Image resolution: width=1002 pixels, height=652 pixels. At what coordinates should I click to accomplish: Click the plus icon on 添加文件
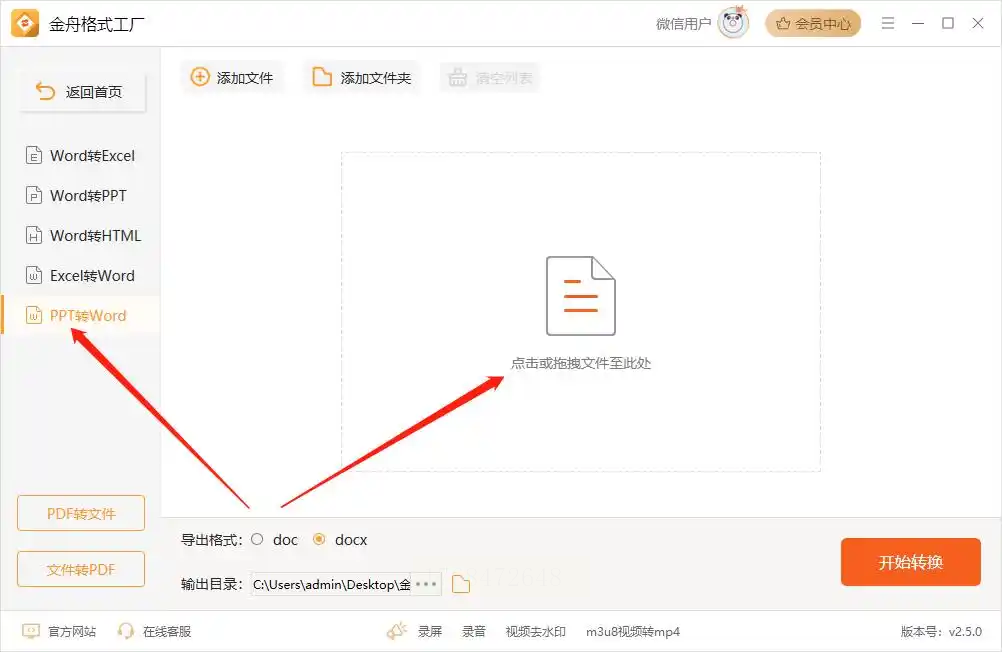200,77
